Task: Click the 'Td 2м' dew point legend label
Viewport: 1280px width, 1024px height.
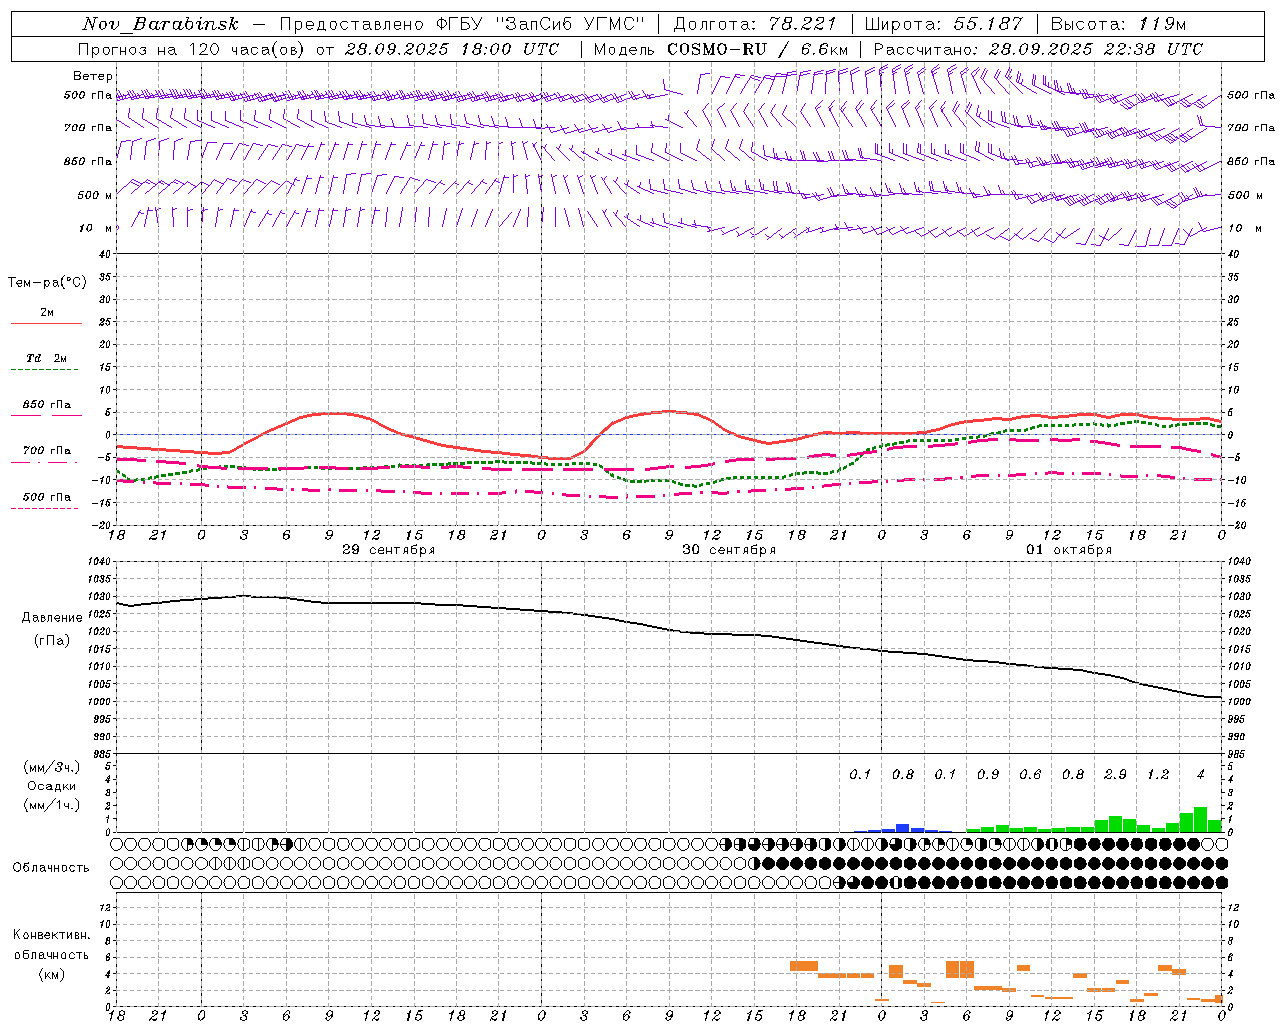Action: (46, 358)
